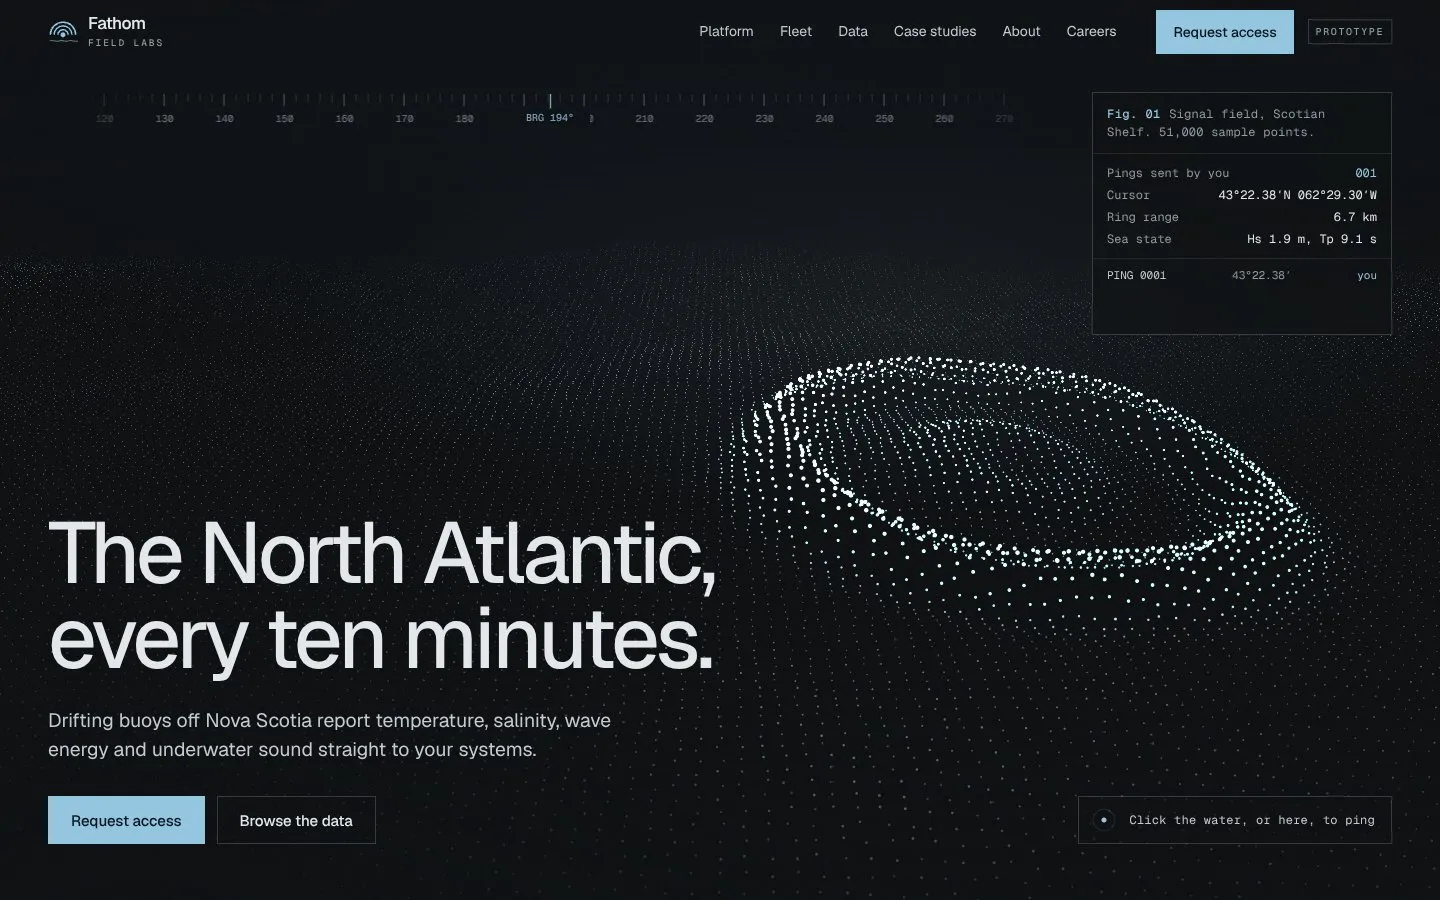This screenshot has width=1440, height=900.
Task: Go to the Data nav item
Action: tap(853, 31)
